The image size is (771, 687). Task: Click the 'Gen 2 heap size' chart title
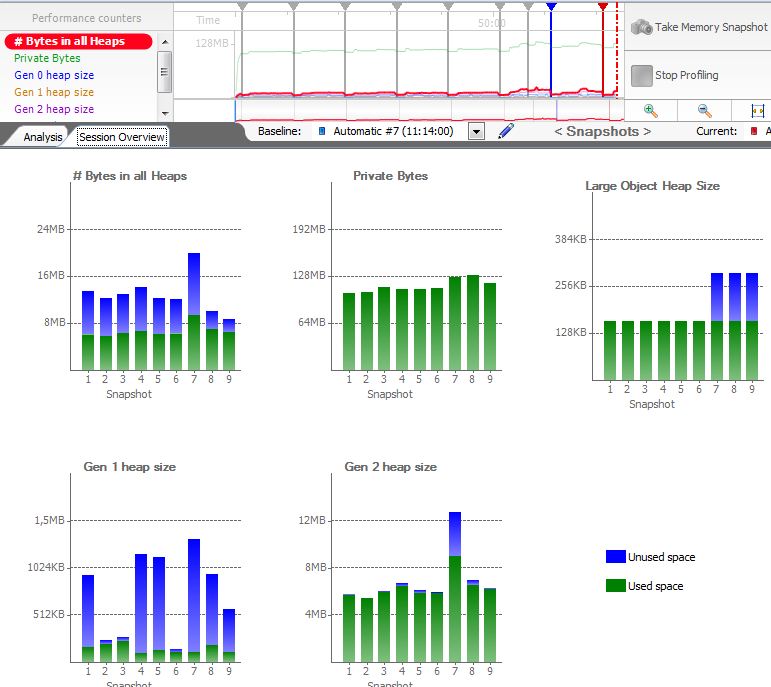point(390,467)
